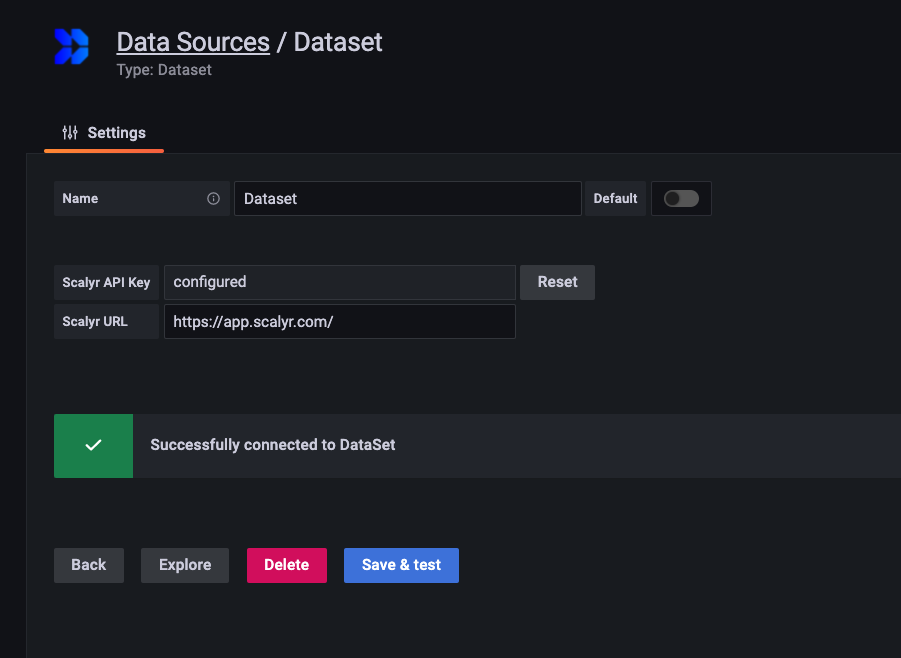Click into the Name input field
The height and width of the screenshot is (658, 901).
click(407, 199)
